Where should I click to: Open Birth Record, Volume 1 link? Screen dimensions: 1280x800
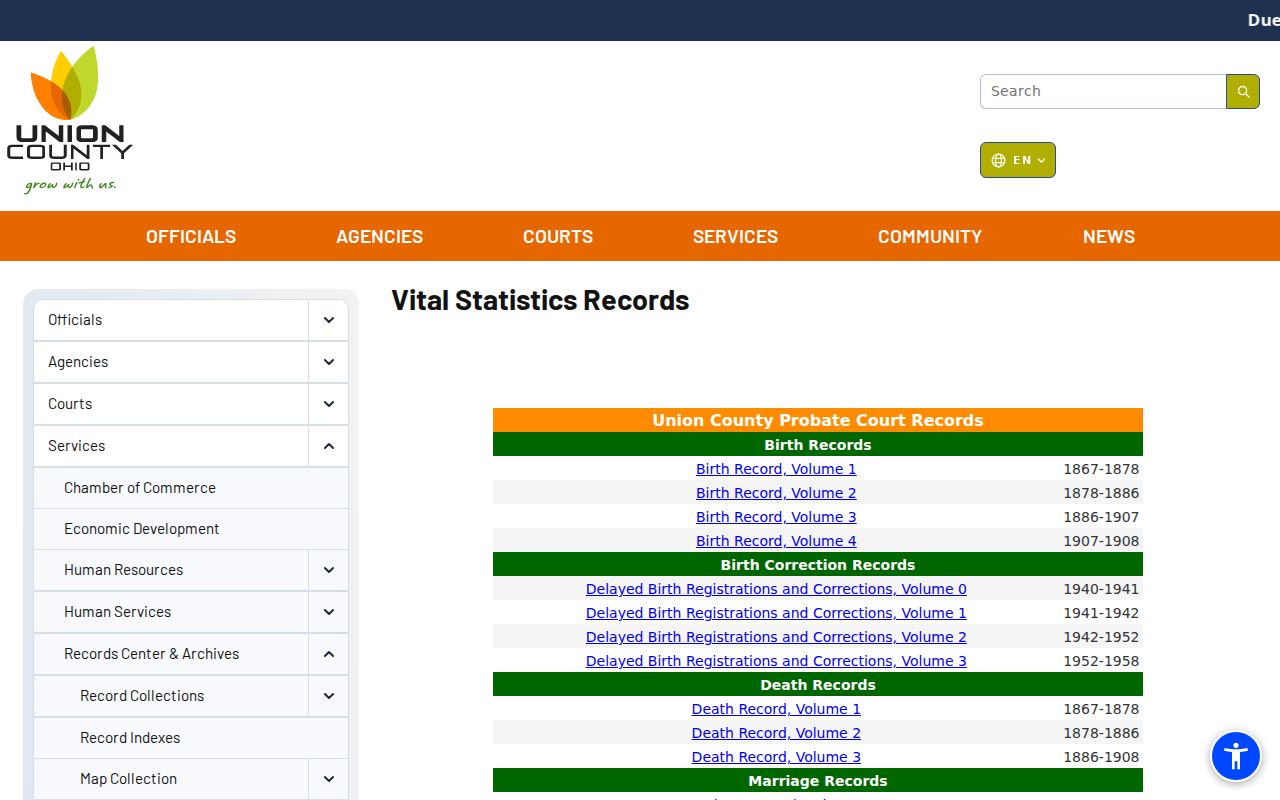[776, 469]
